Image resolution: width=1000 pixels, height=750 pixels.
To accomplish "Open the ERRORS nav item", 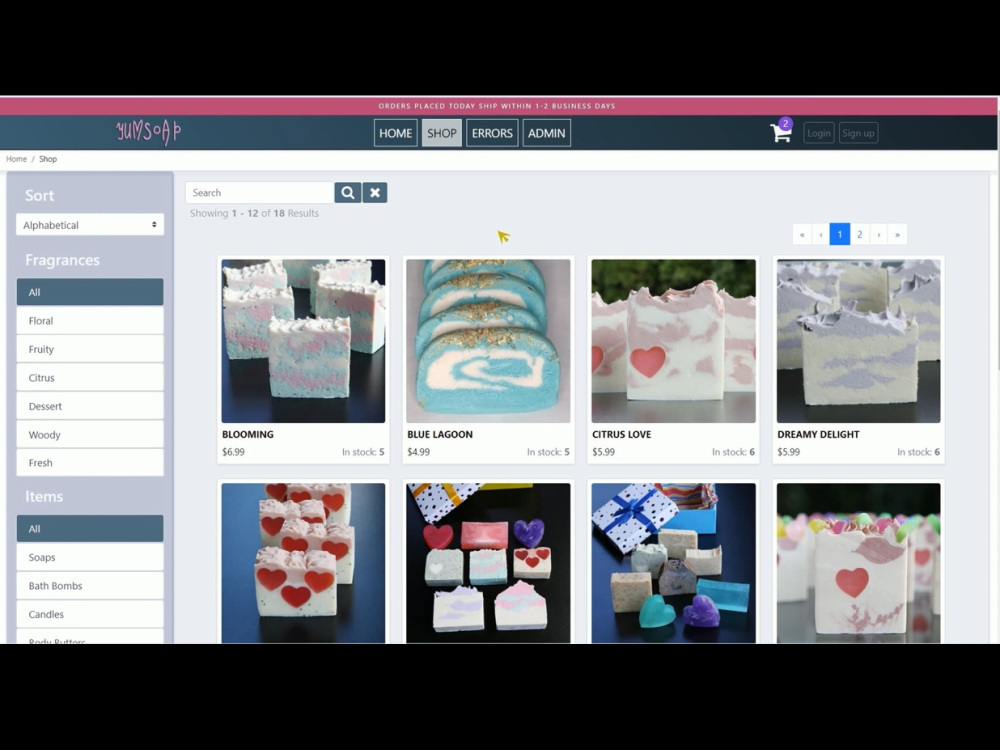I will tap(492, 133).
